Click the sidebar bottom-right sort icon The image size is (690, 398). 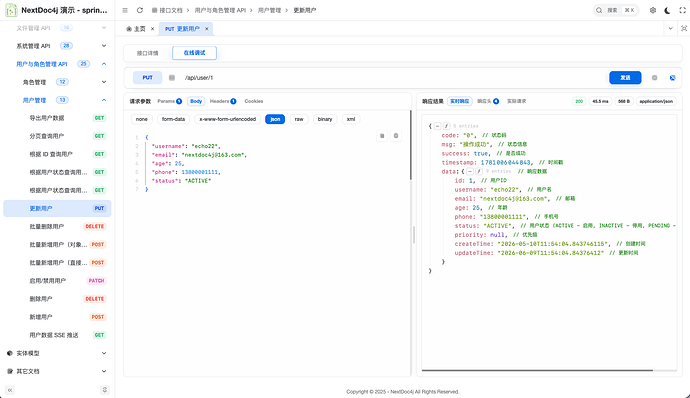click(x=105, y=390)
